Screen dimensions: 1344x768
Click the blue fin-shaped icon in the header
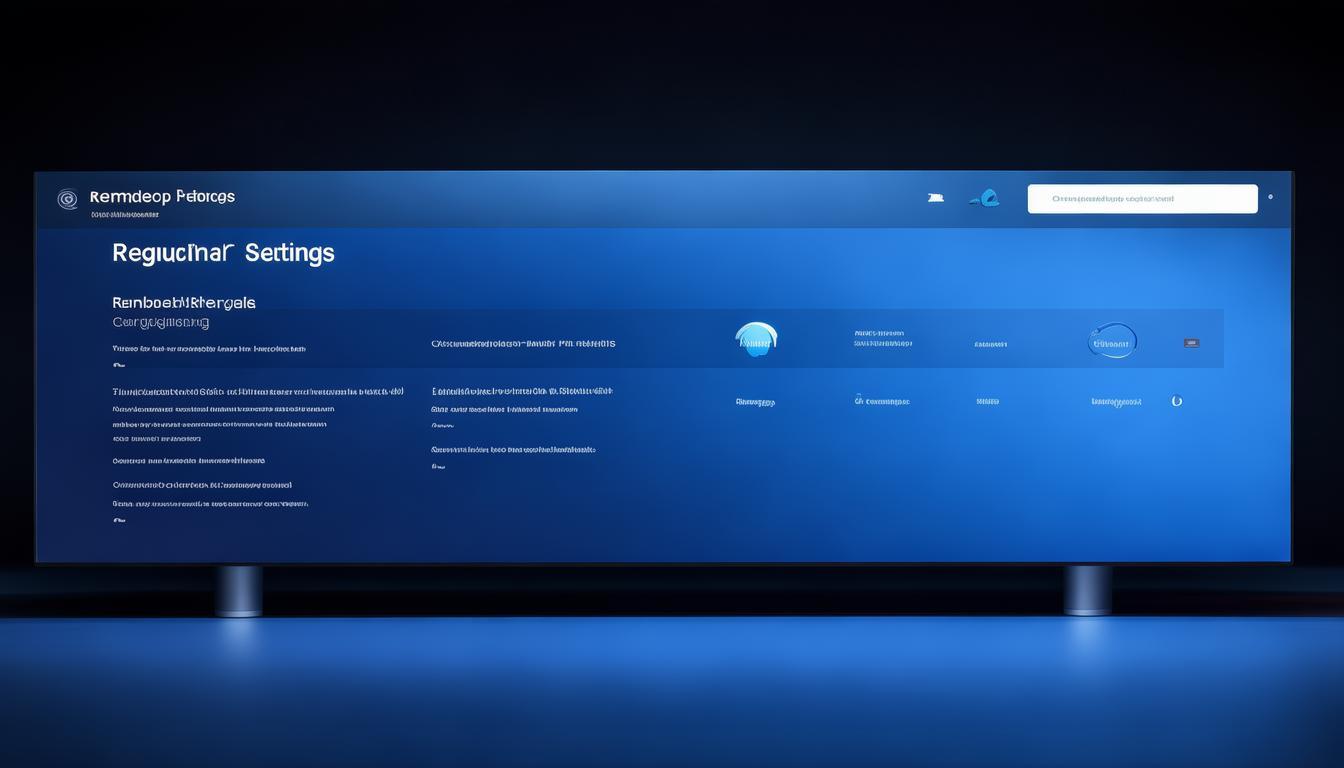[x=985, y=198]
